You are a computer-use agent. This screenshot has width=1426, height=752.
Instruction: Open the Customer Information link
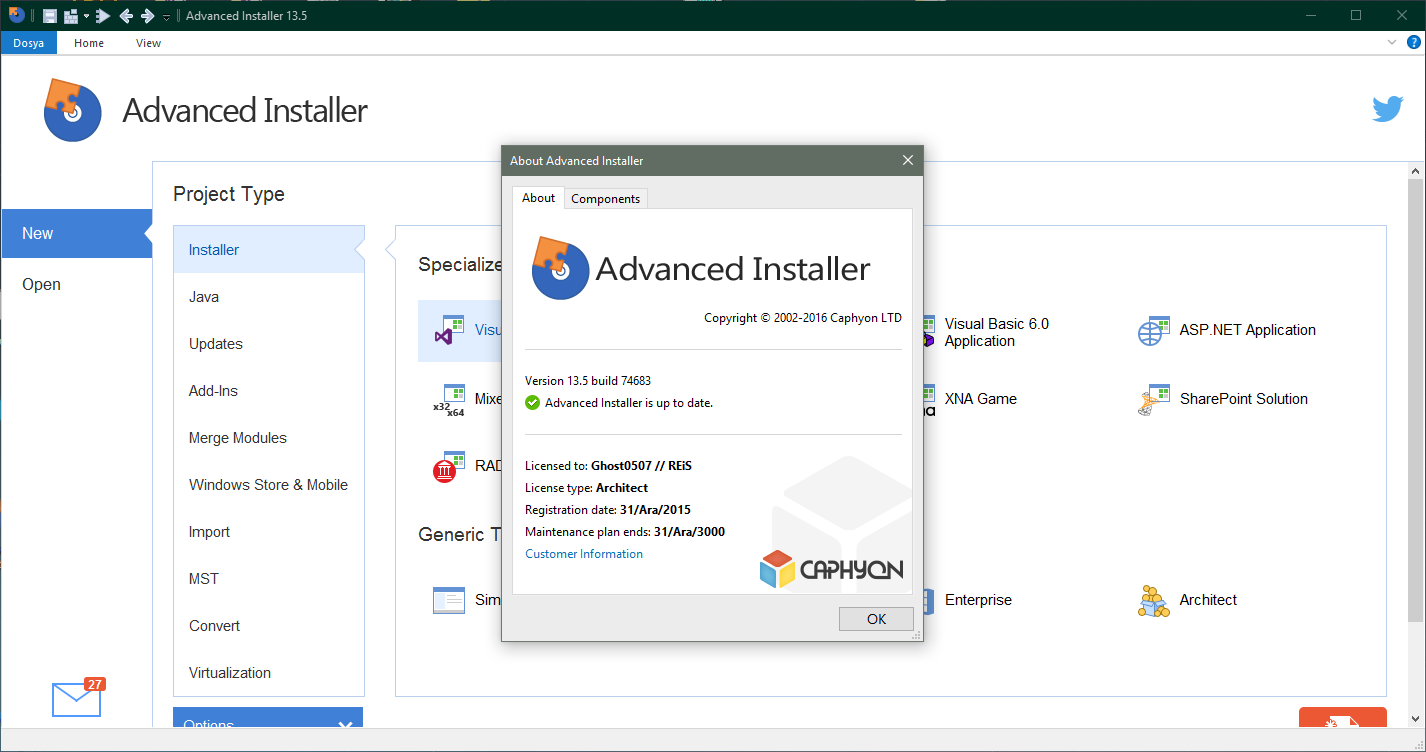[x=584, y=554]
